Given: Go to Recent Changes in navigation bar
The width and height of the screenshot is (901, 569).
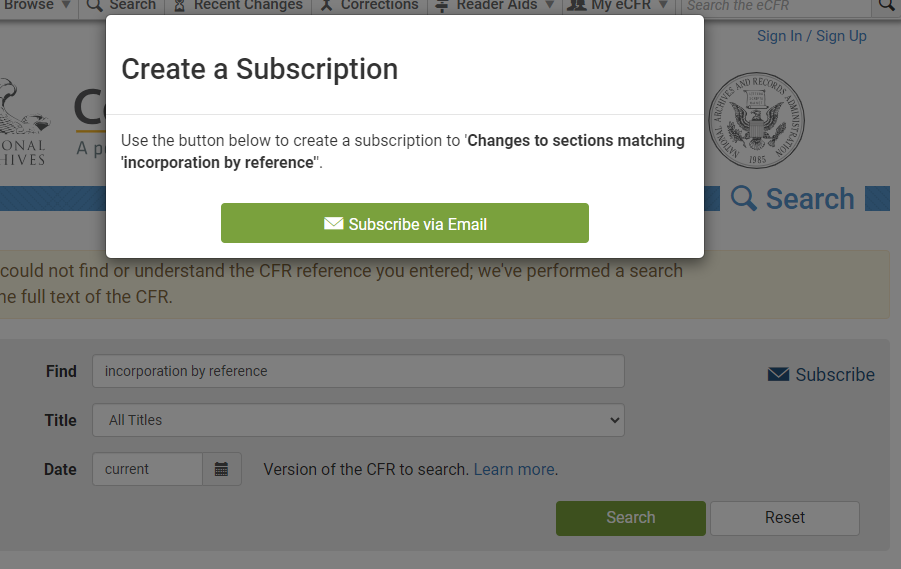Looking at the screenshot, I should click(x=247, y=5).
